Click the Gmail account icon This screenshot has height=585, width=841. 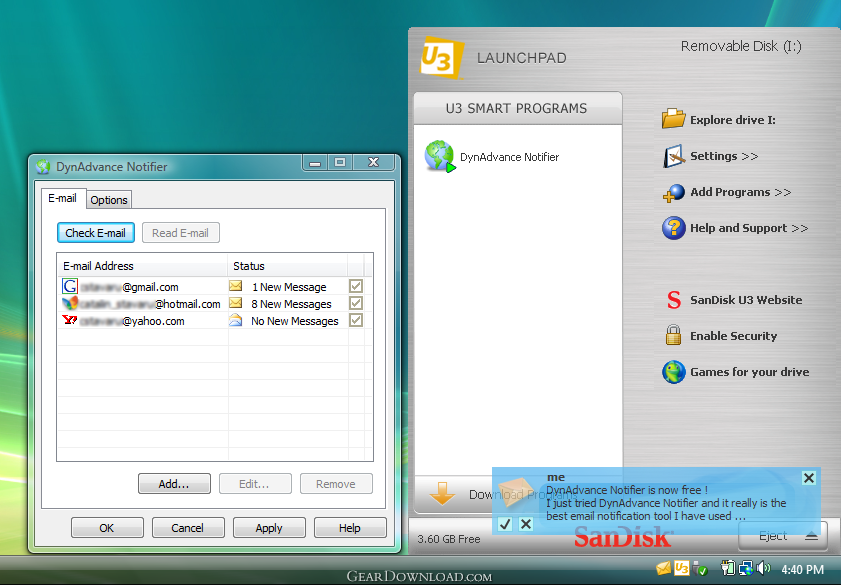(70, 286)
